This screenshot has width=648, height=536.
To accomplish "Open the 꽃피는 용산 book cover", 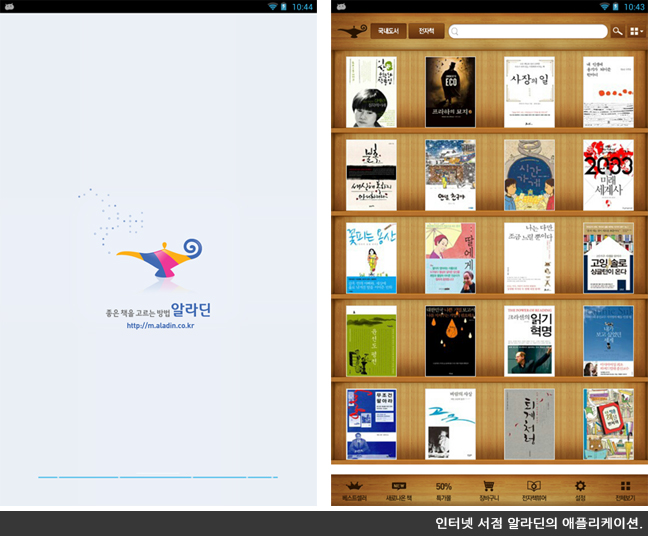I will coord(371,258).
